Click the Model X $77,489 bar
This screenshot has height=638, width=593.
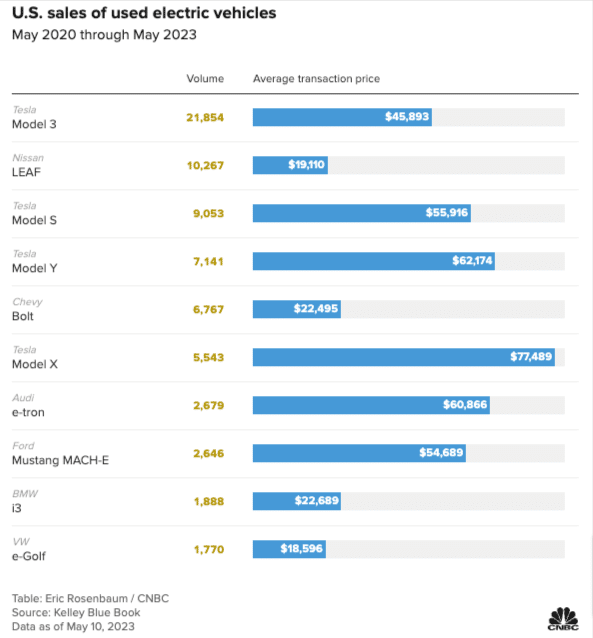[404, 357]
